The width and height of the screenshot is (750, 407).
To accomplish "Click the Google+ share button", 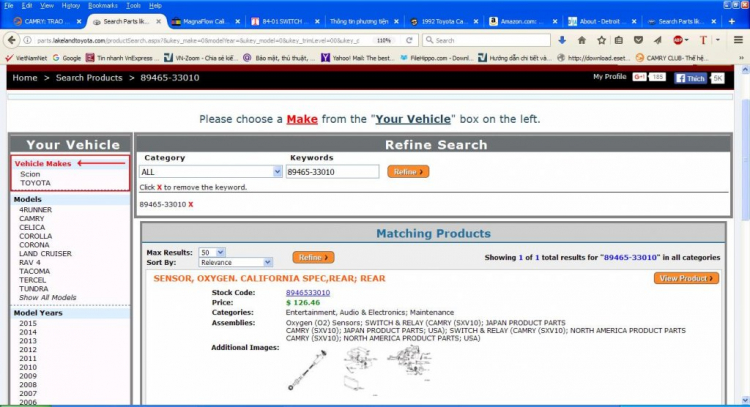I will [x=639, y=77].
